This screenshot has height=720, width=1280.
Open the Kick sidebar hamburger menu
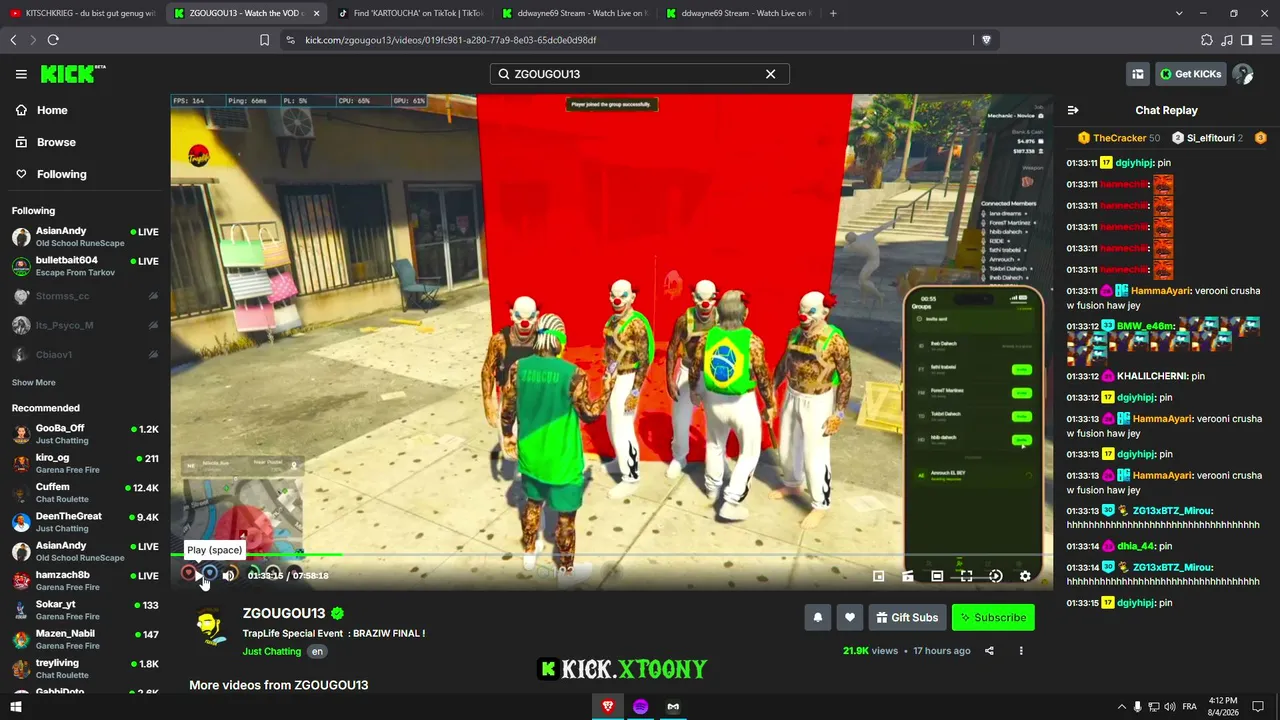click(x=21, y=74)
